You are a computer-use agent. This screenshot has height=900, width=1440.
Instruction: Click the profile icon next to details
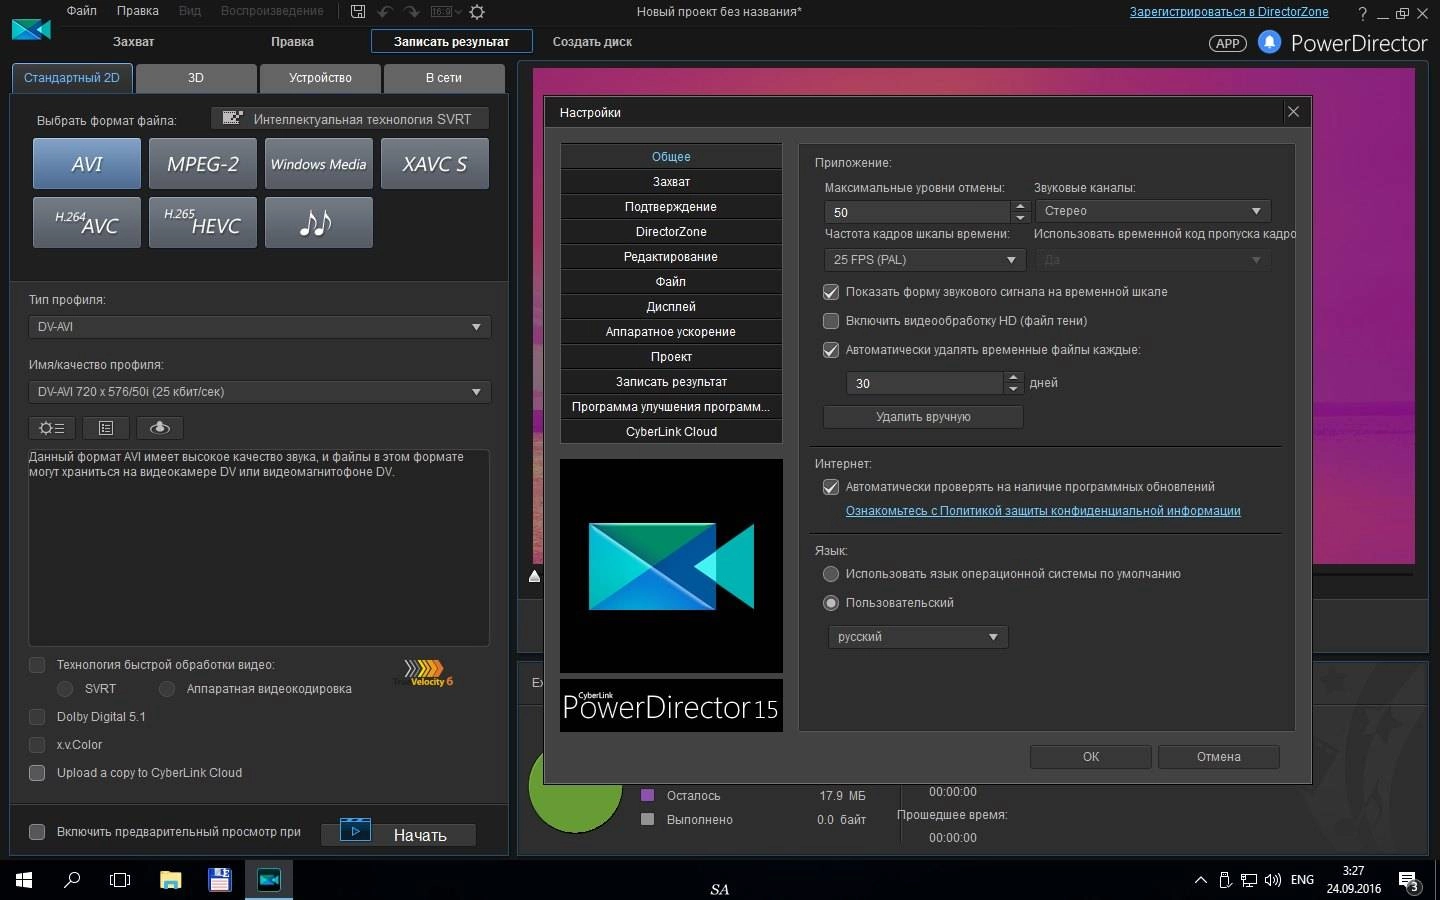[x=160, y=428]
